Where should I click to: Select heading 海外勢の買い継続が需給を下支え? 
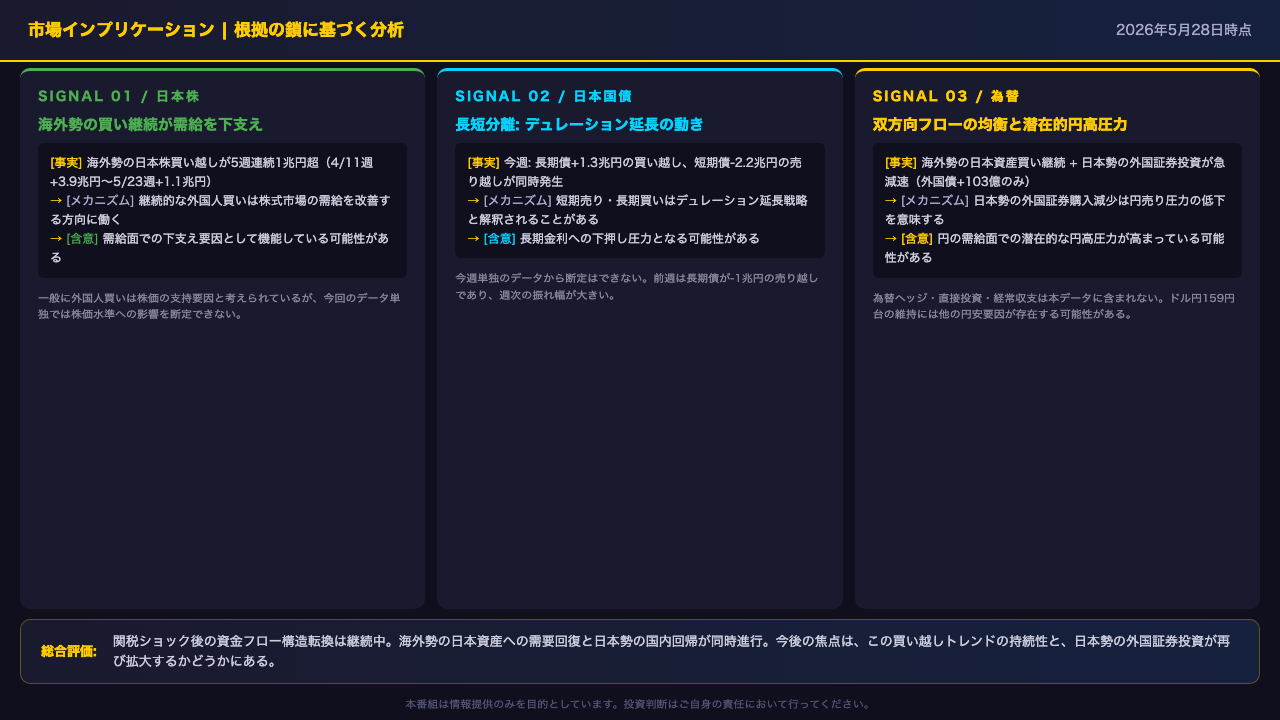[150, 124]
